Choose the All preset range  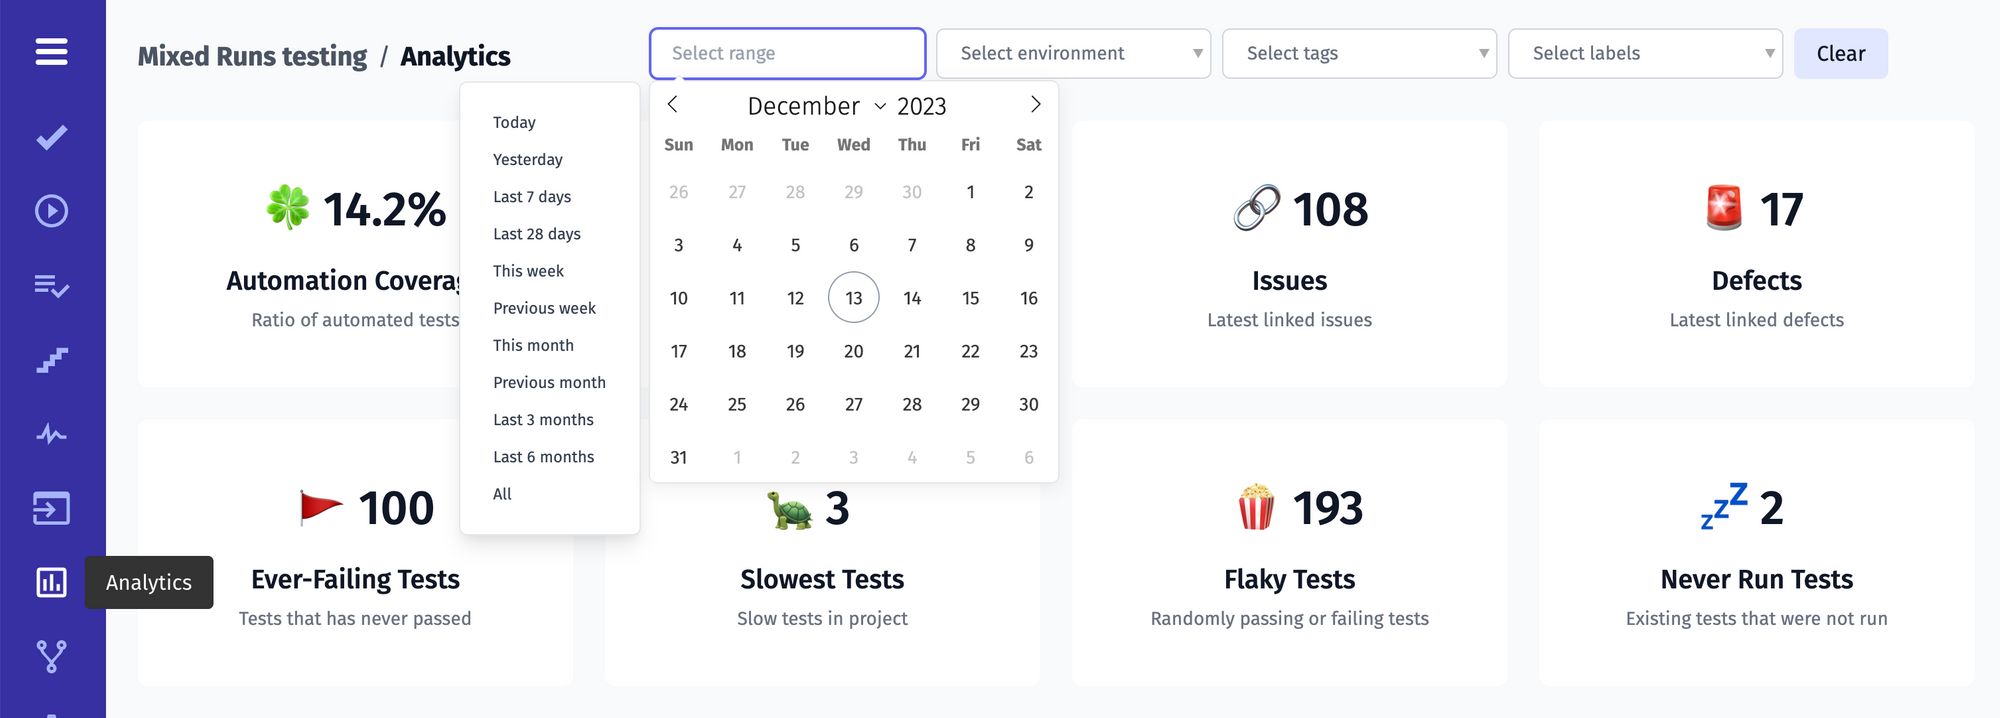point(502,494)
